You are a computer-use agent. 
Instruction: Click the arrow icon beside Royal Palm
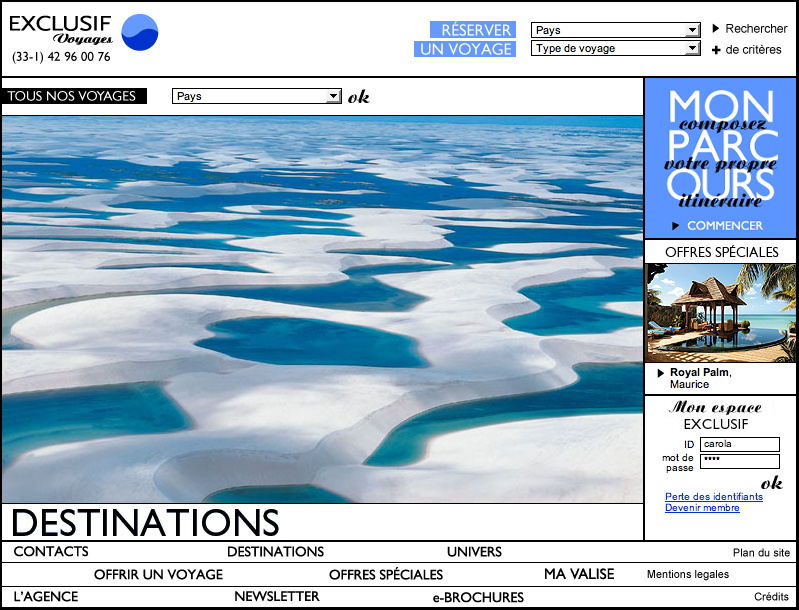[x=660, y=373]
